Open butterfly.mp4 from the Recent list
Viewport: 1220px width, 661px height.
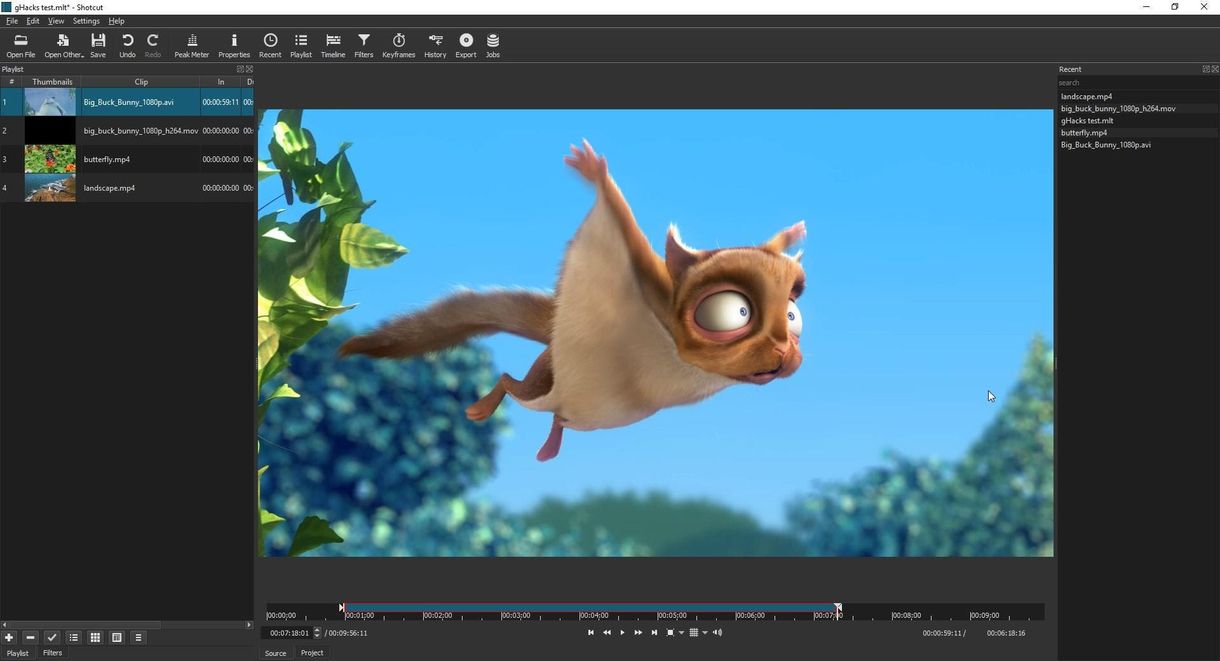pos(1084,133)
